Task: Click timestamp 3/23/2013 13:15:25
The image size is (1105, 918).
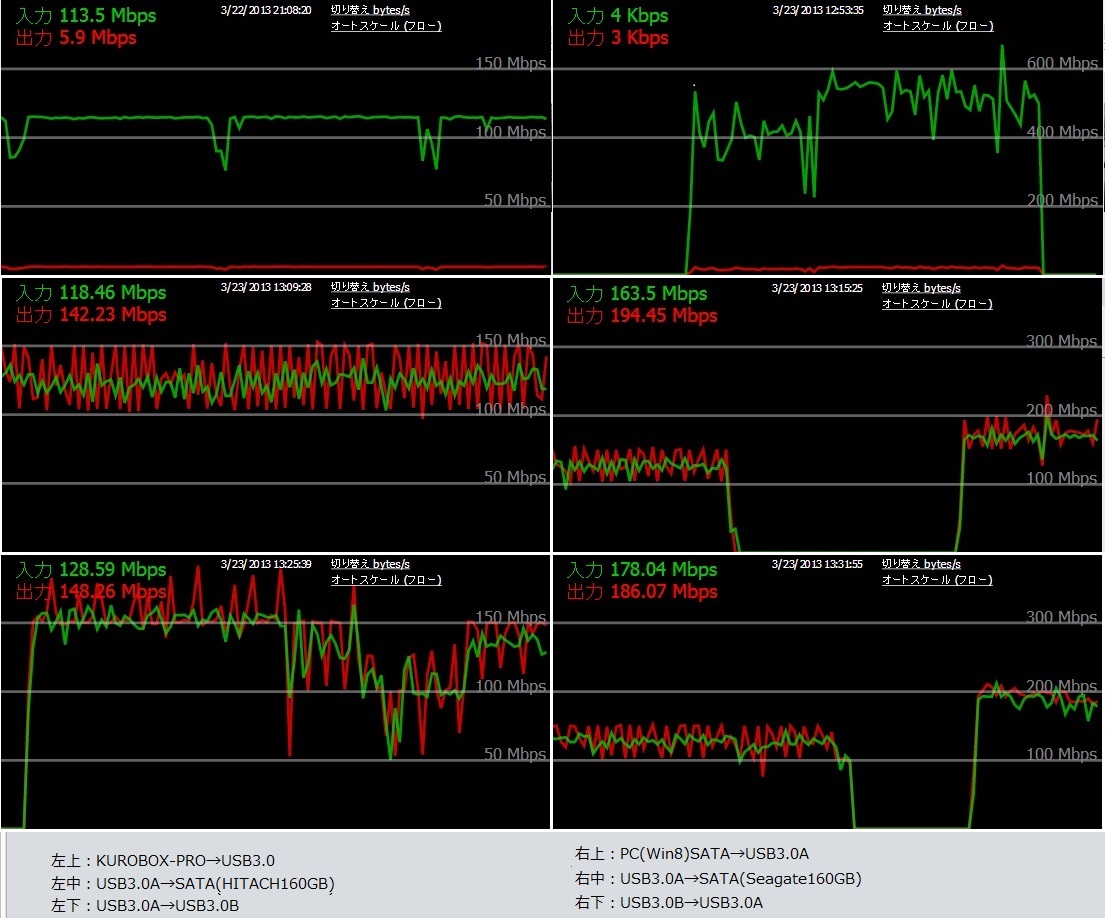Action: pyautogui.click(x=817, y=288)
